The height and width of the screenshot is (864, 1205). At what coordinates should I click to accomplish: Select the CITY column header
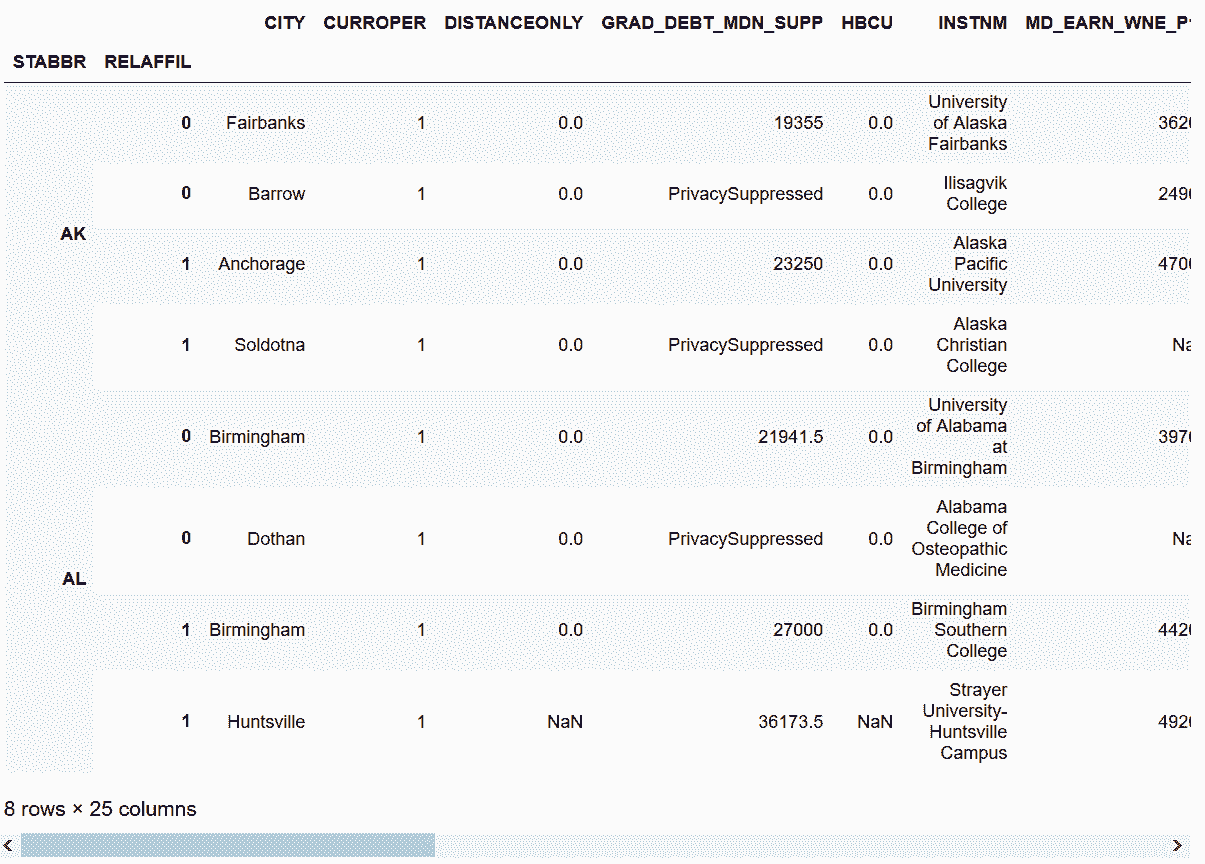point(284,23)
